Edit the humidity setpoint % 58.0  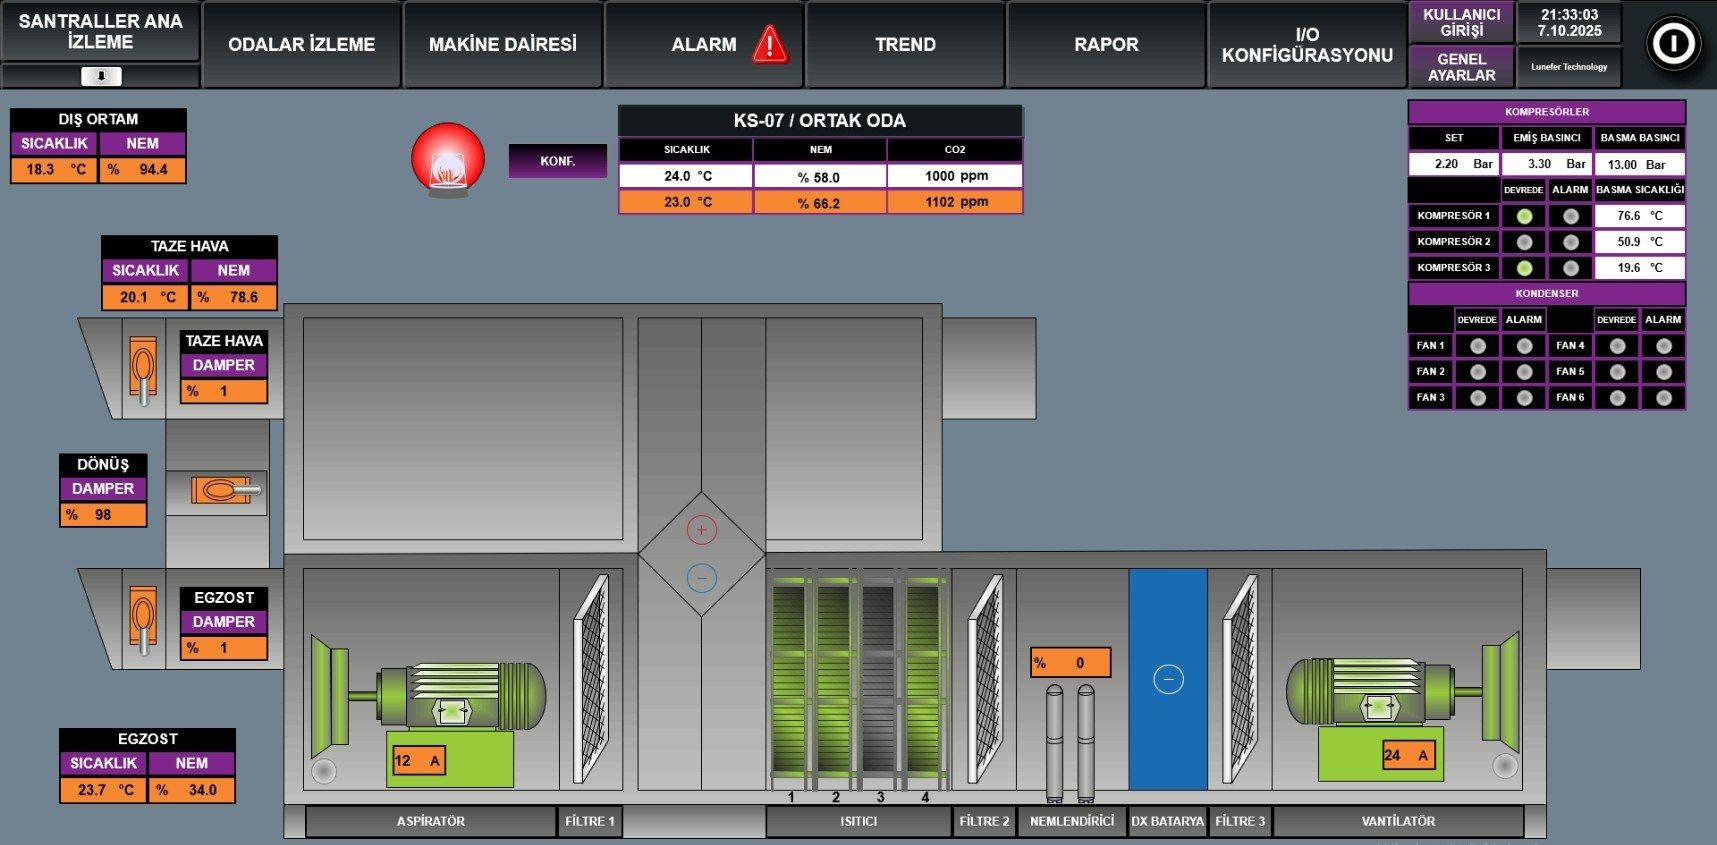(820, 176)
